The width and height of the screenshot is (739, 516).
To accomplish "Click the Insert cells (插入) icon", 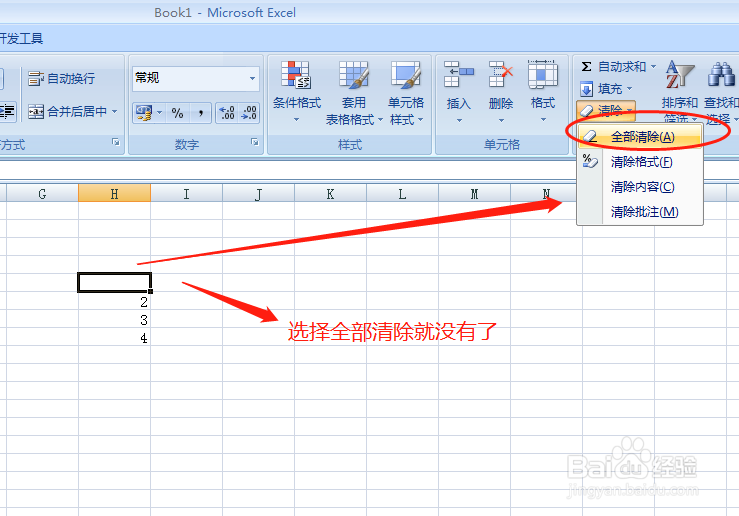I will 459,74.
